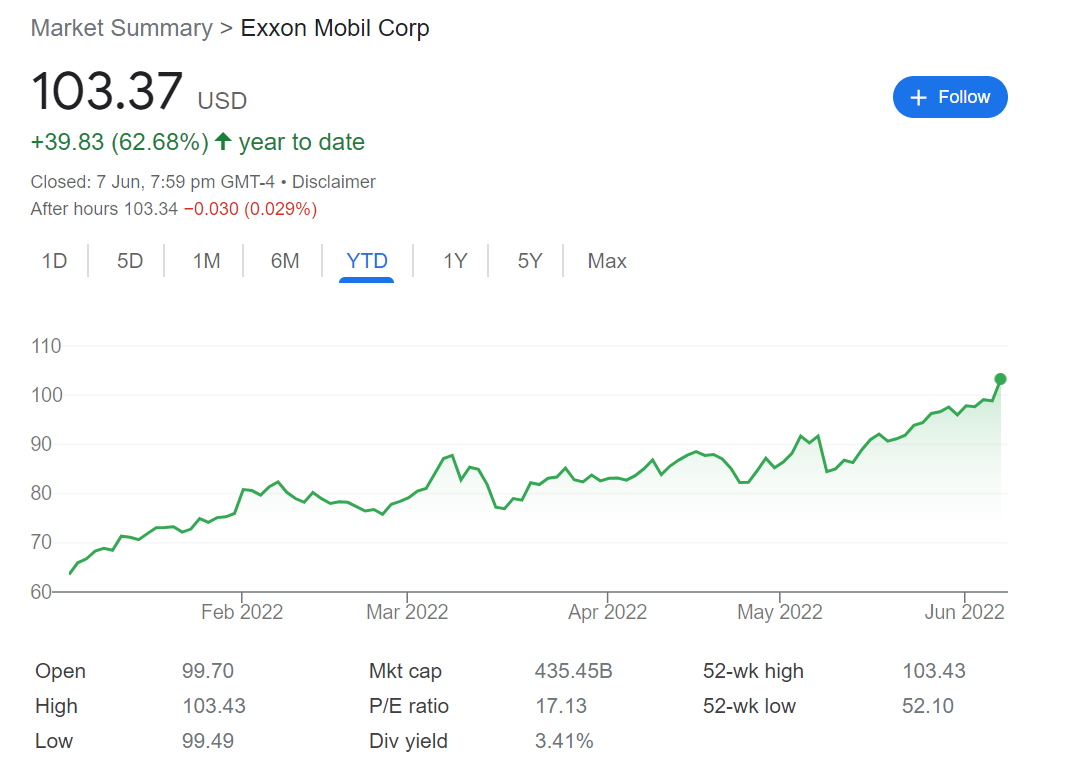Select the YTD tab
The height and width of the screenshot is (768, 1069).
[367, 261]
